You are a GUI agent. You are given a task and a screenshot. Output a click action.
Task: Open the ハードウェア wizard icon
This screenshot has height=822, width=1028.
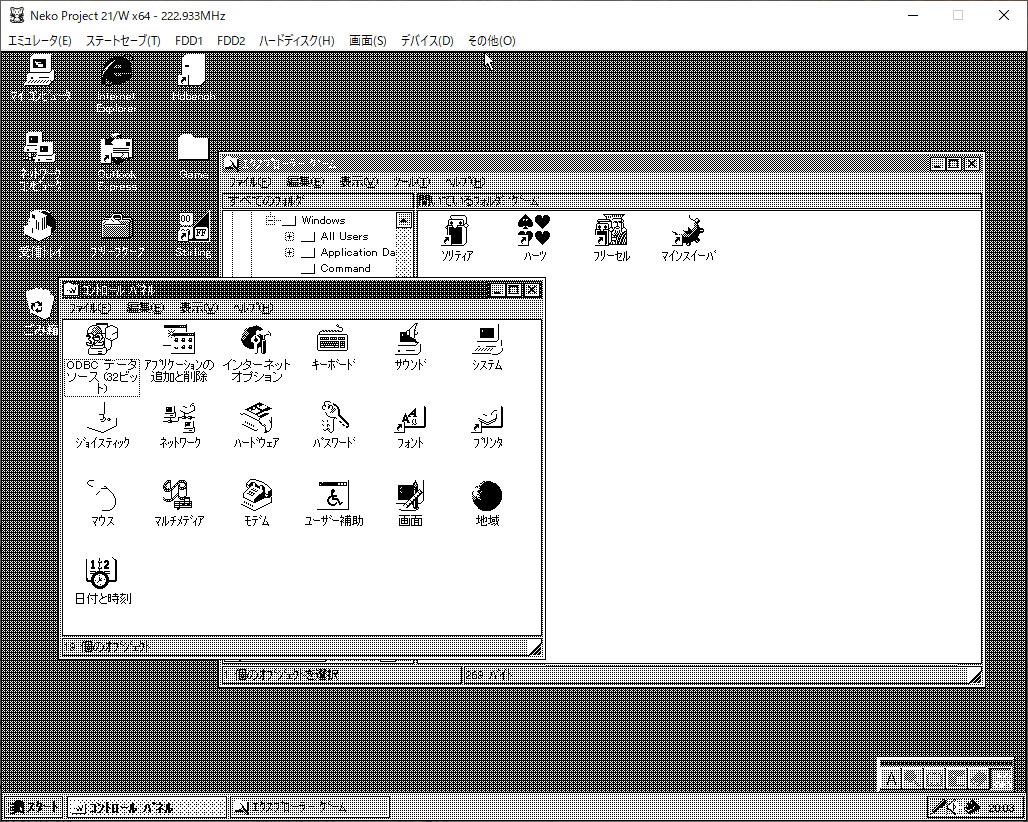[x=256, y=426]
